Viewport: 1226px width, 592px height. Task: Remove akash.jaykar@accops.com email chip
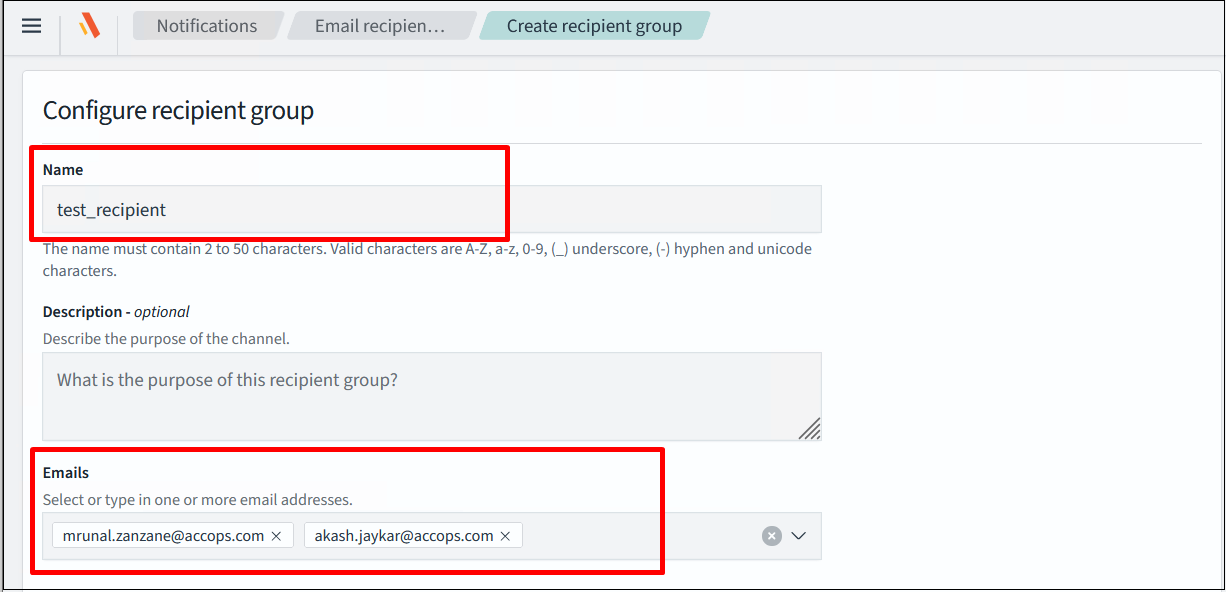pos(505,536)
